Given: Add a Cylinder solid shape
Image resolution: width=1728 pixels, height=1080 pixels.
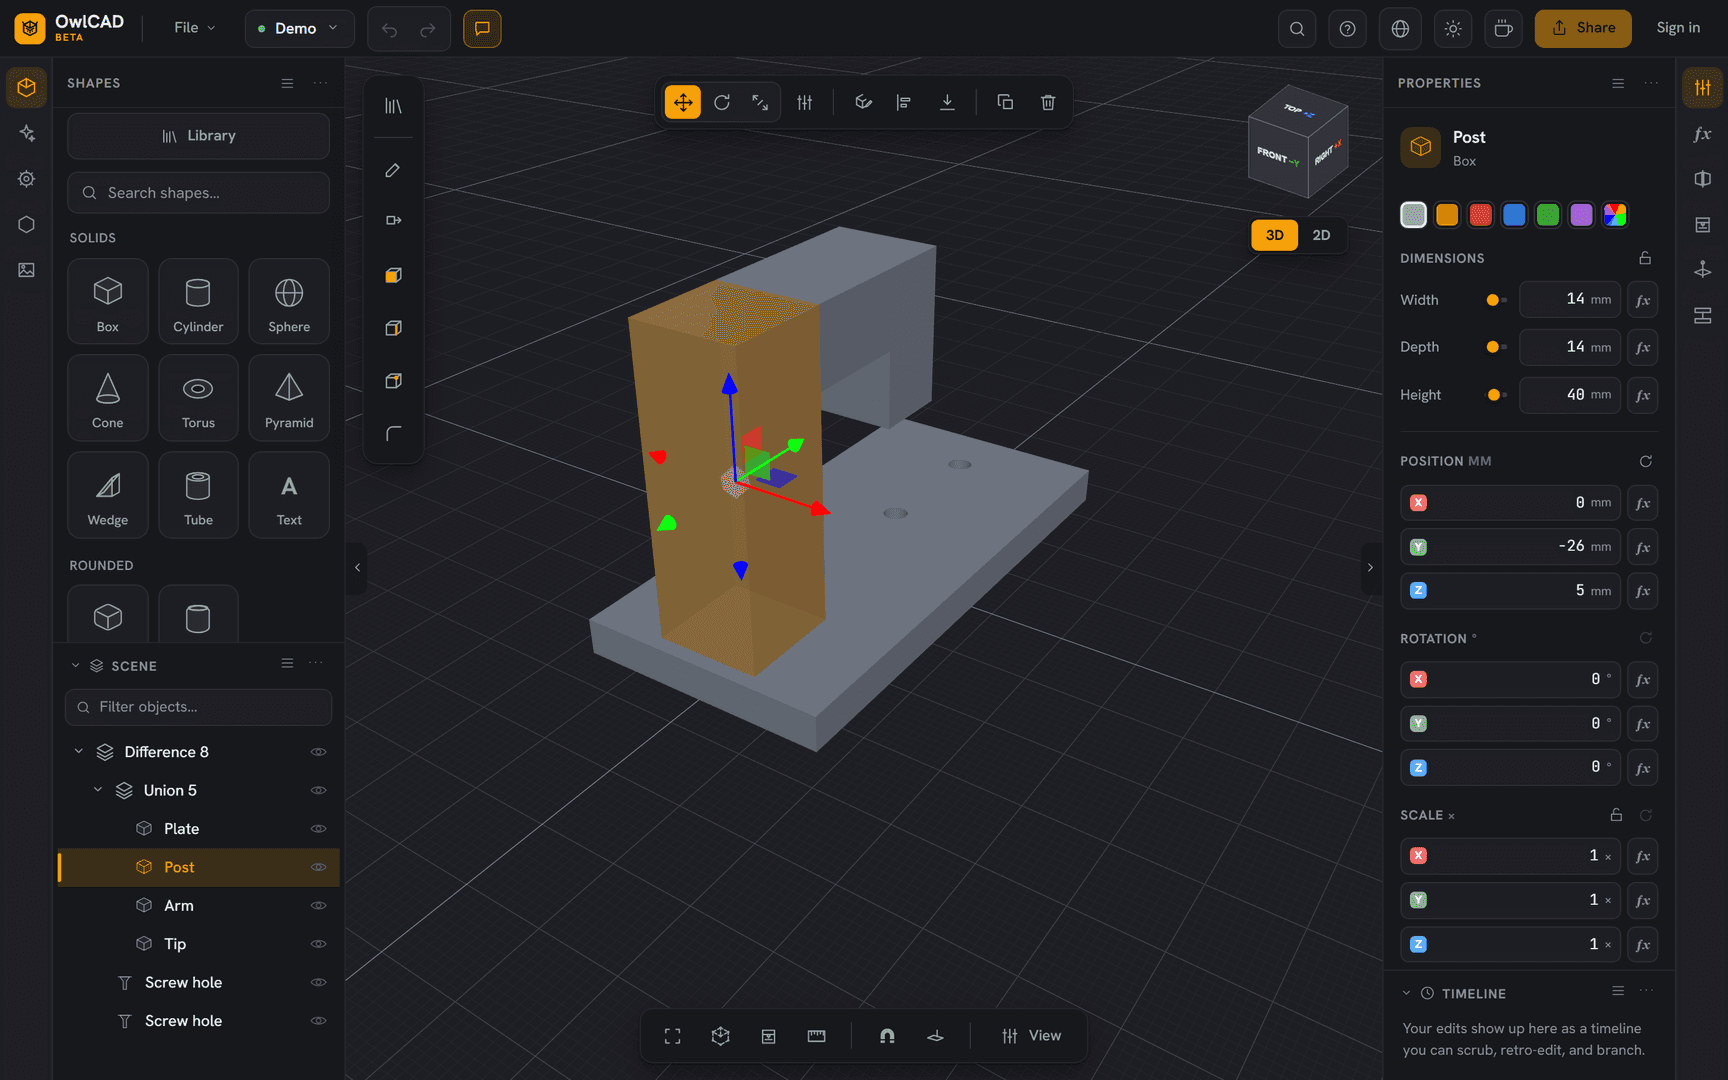Looking at the screenshot, I should tap(198, 302).
